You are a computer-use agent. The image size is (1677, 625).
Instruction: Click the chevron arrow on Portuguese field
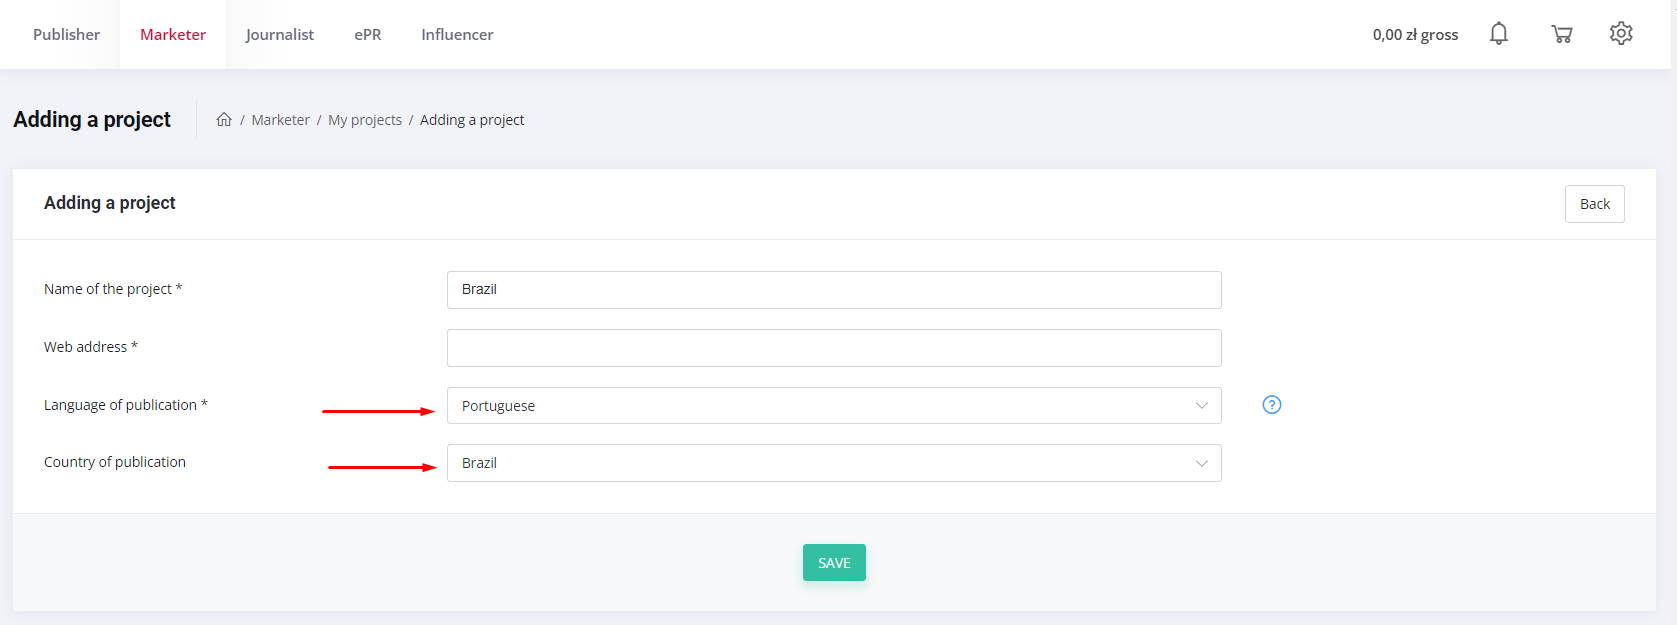[x=1201, y=406]
